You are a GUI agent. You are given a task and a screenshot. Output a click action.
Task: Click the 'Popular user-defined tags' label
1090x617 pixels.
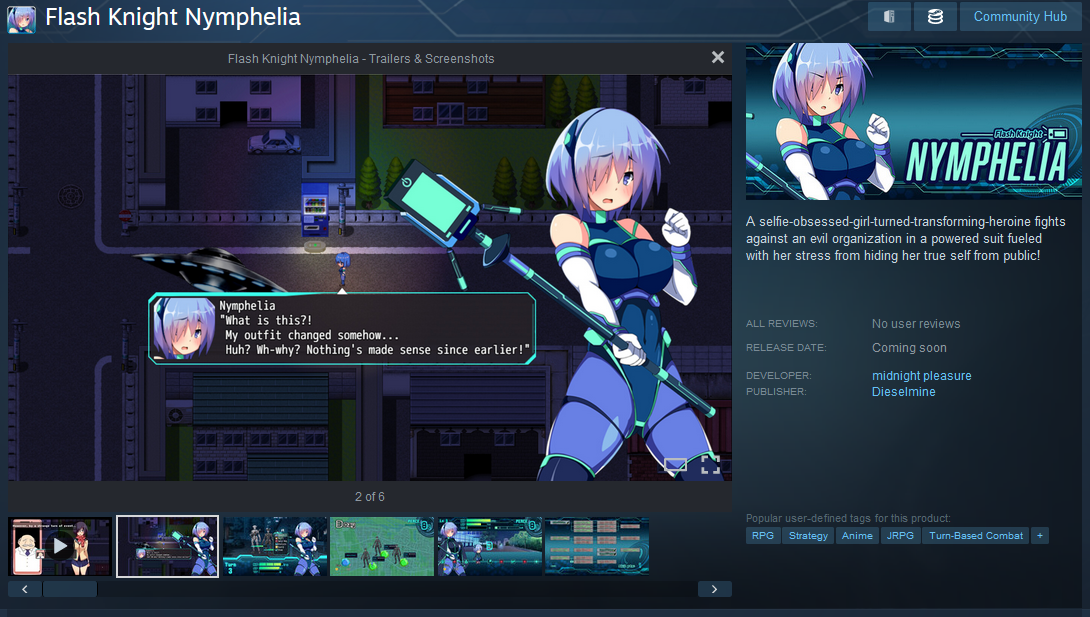pos(848,518)
